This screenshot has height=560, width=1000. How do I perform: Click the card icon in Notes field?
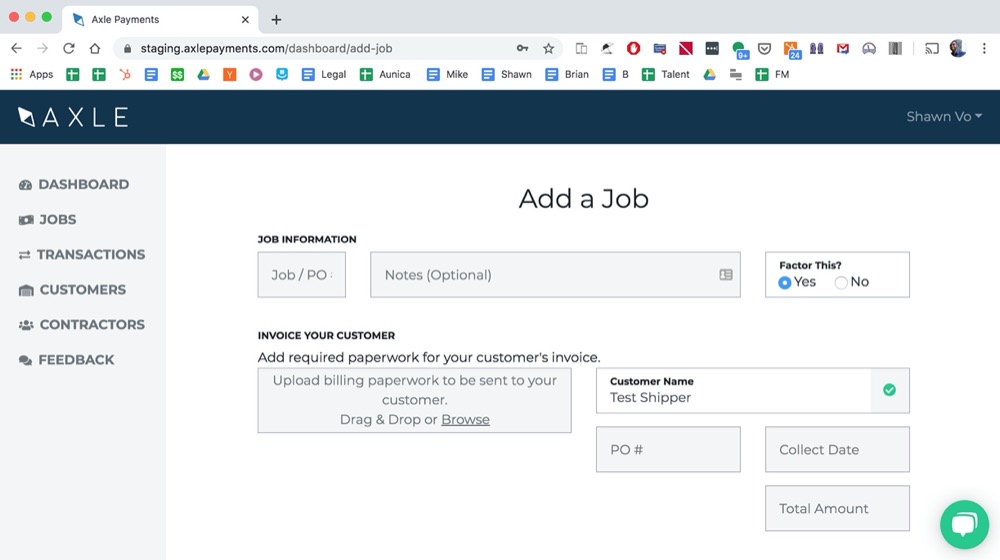[726, 275]
